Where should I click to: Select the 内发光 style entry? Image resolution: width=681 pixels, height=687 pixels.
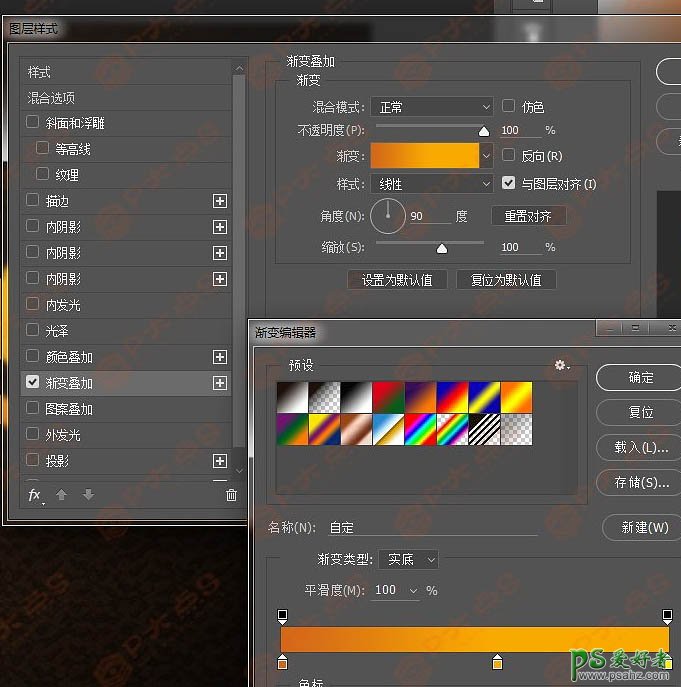pyautogui.click(x=63, y=305)
